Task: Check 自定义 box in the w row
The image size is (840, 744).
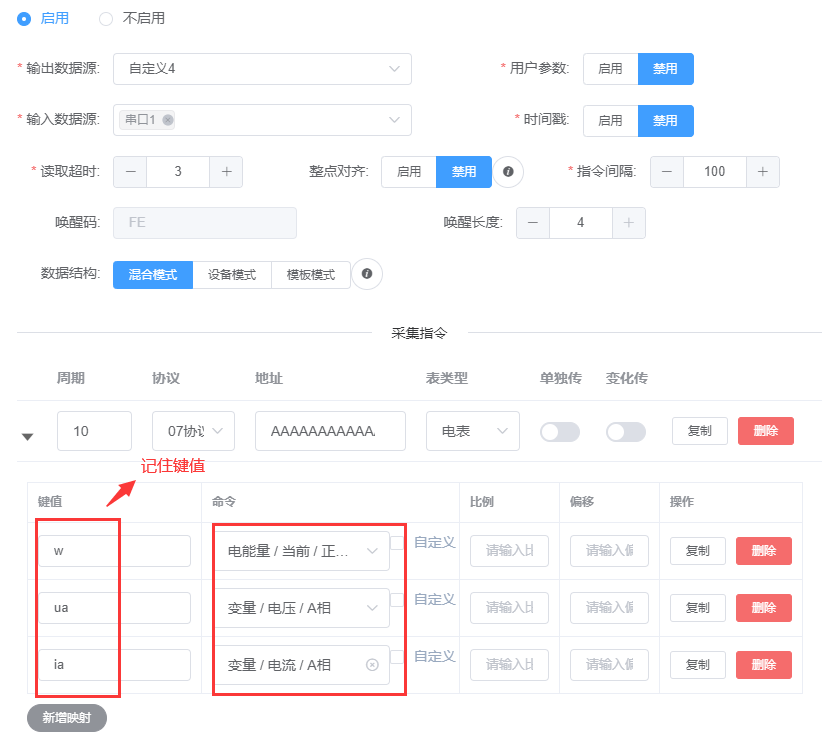Action: [398, 543]
